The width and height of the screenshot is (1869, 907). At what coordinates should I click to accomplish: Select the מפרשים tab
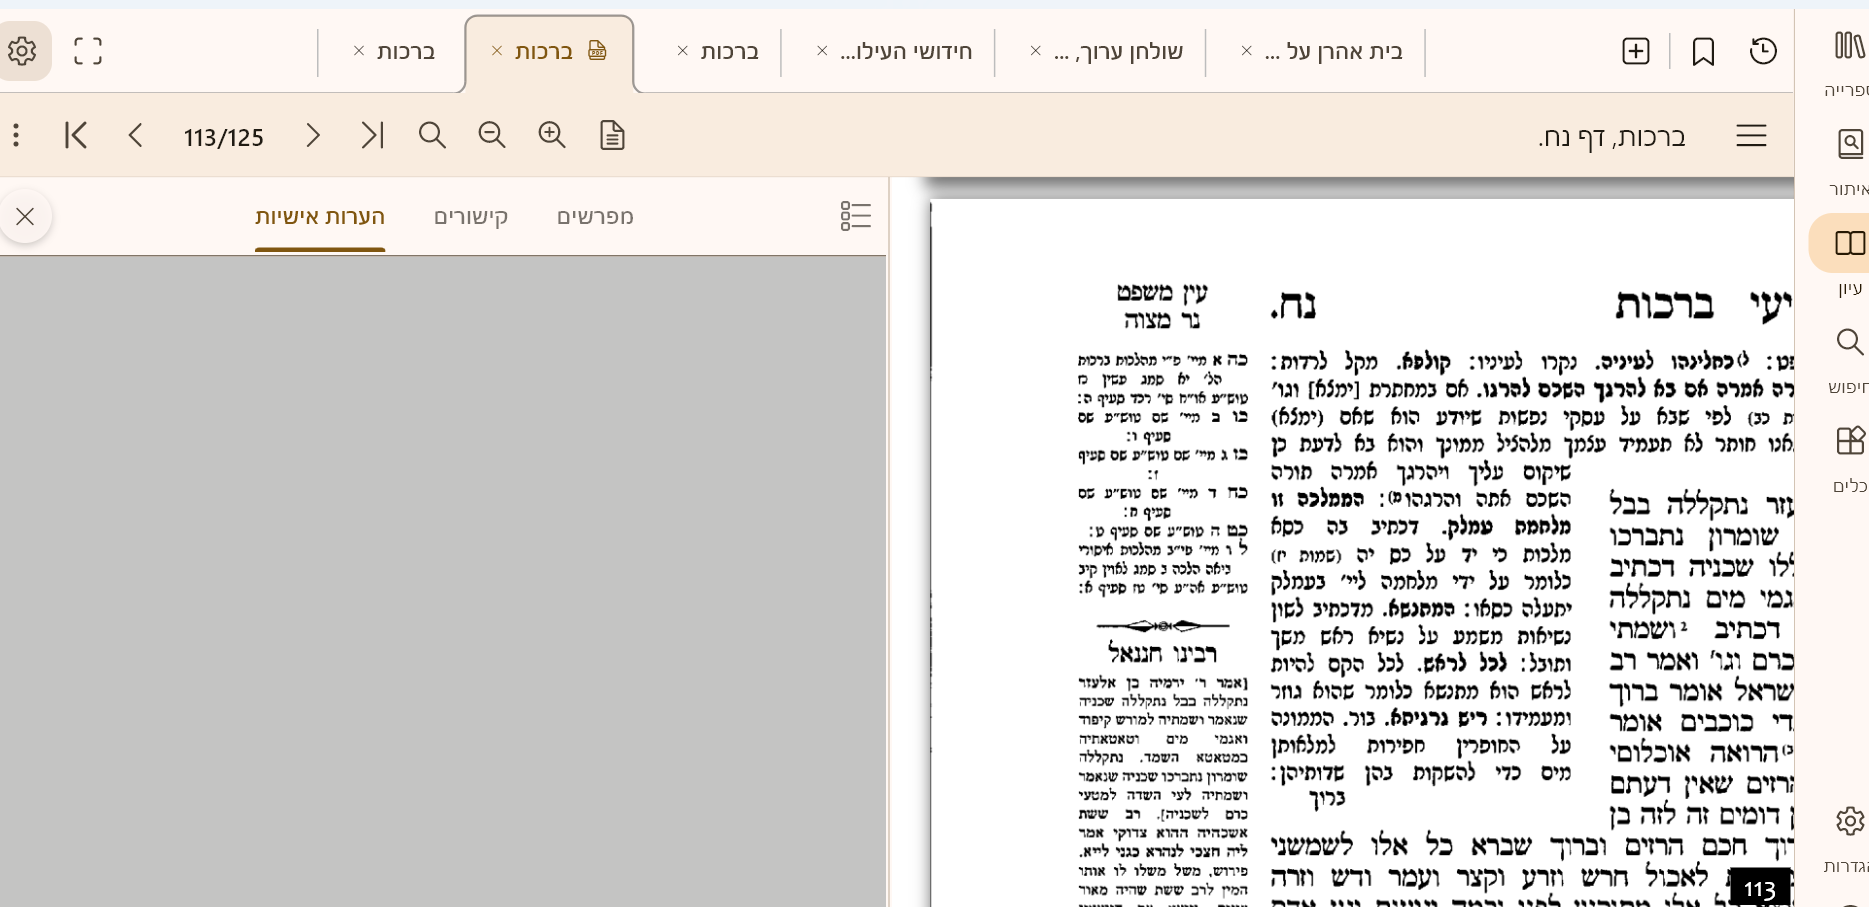point(595,217)
